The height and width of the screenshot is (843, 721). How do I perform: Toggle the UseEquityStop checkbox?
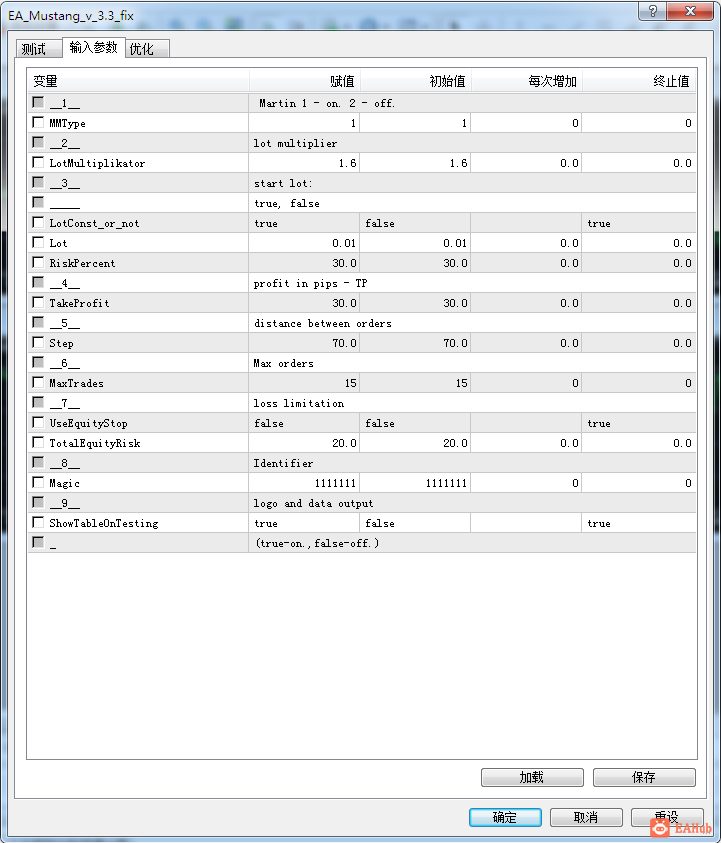(38, 423)
